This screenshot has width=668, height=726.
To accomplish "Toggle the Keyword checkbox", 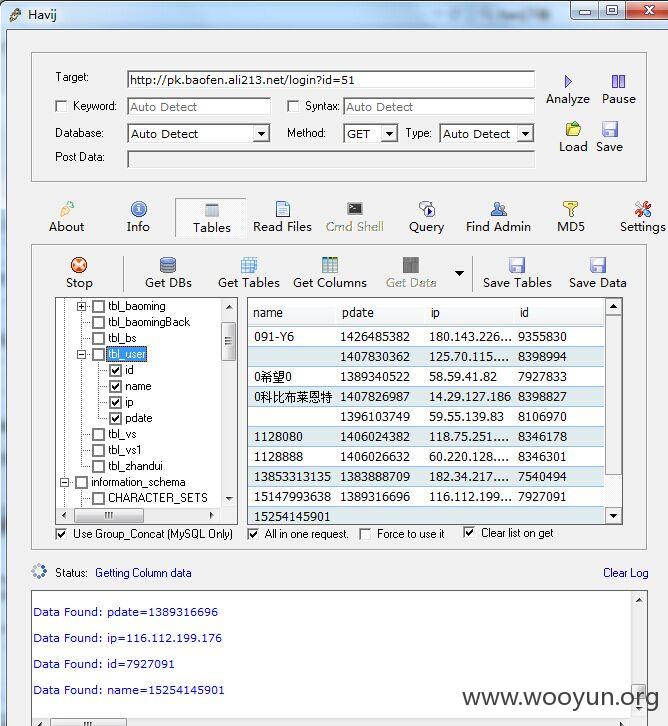I will point(61,106).
